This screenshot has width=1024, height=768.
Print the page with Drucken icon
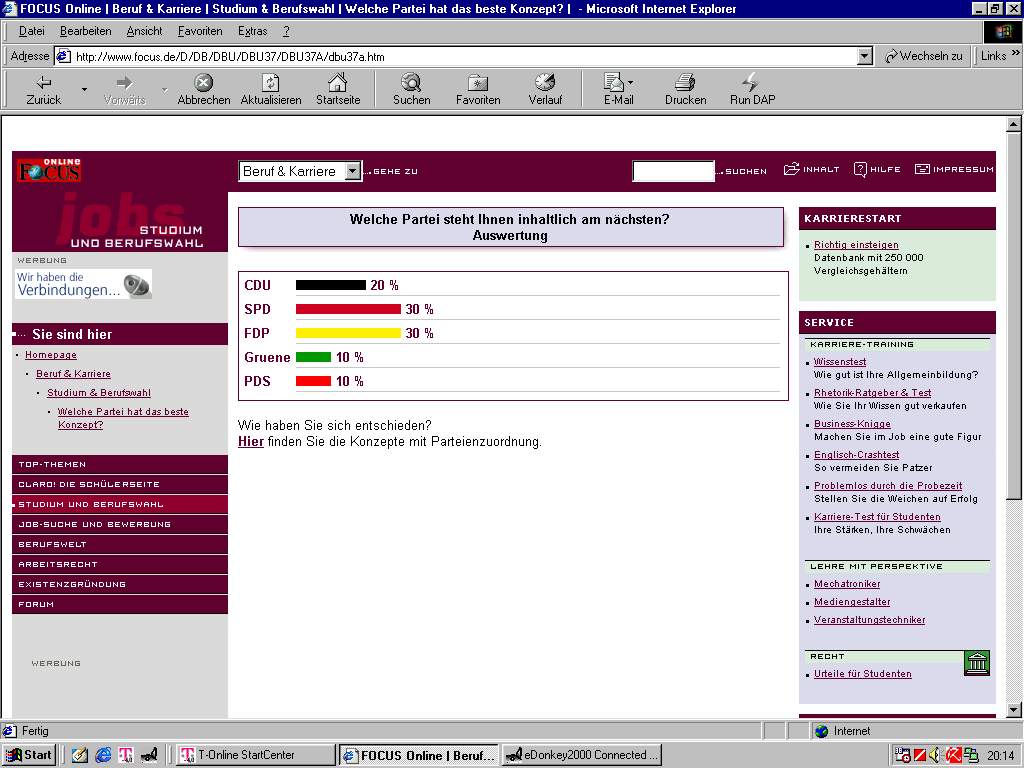[x=685, y=83]
